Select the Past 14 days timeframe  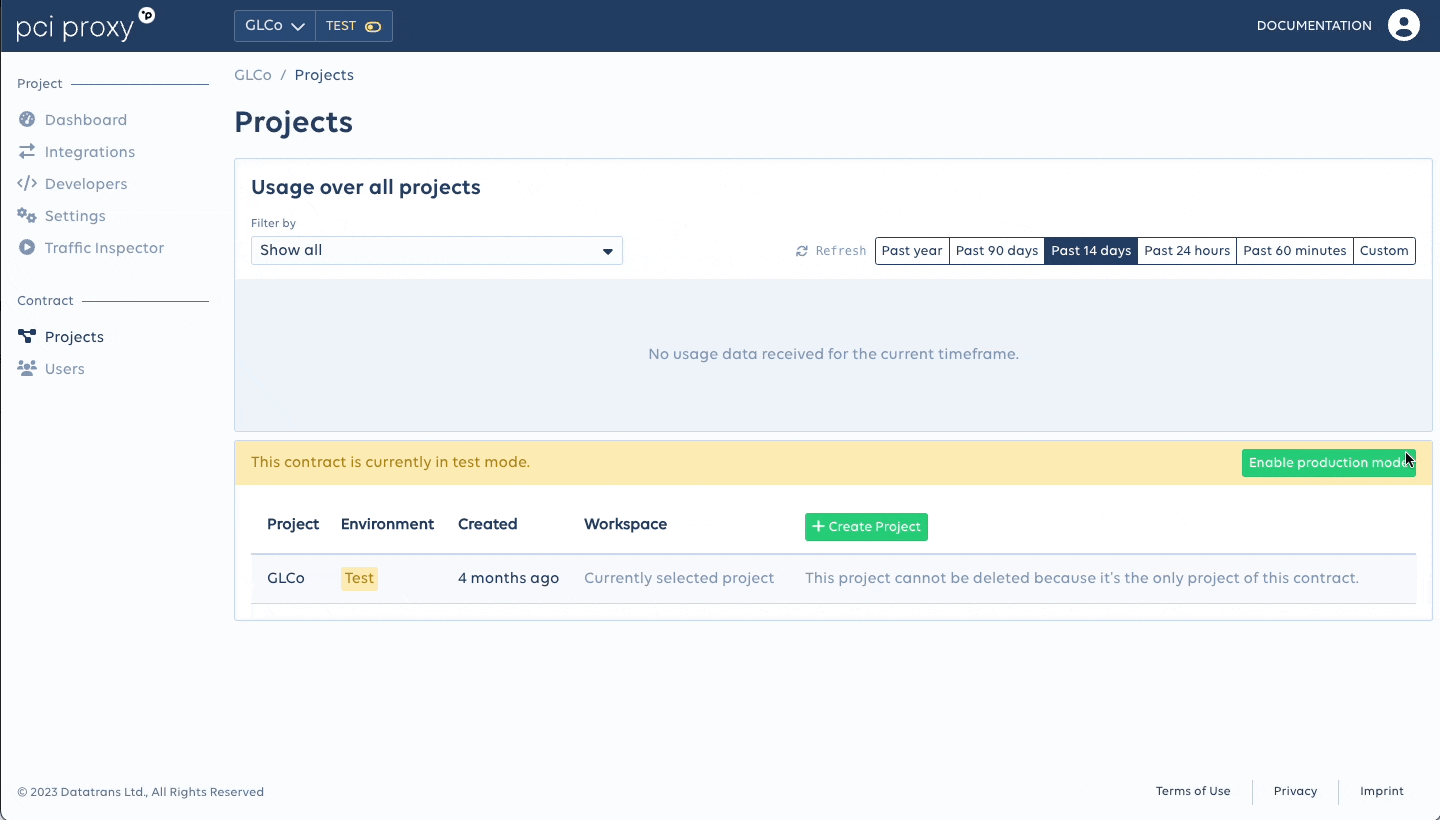[x=1091, y=251]
